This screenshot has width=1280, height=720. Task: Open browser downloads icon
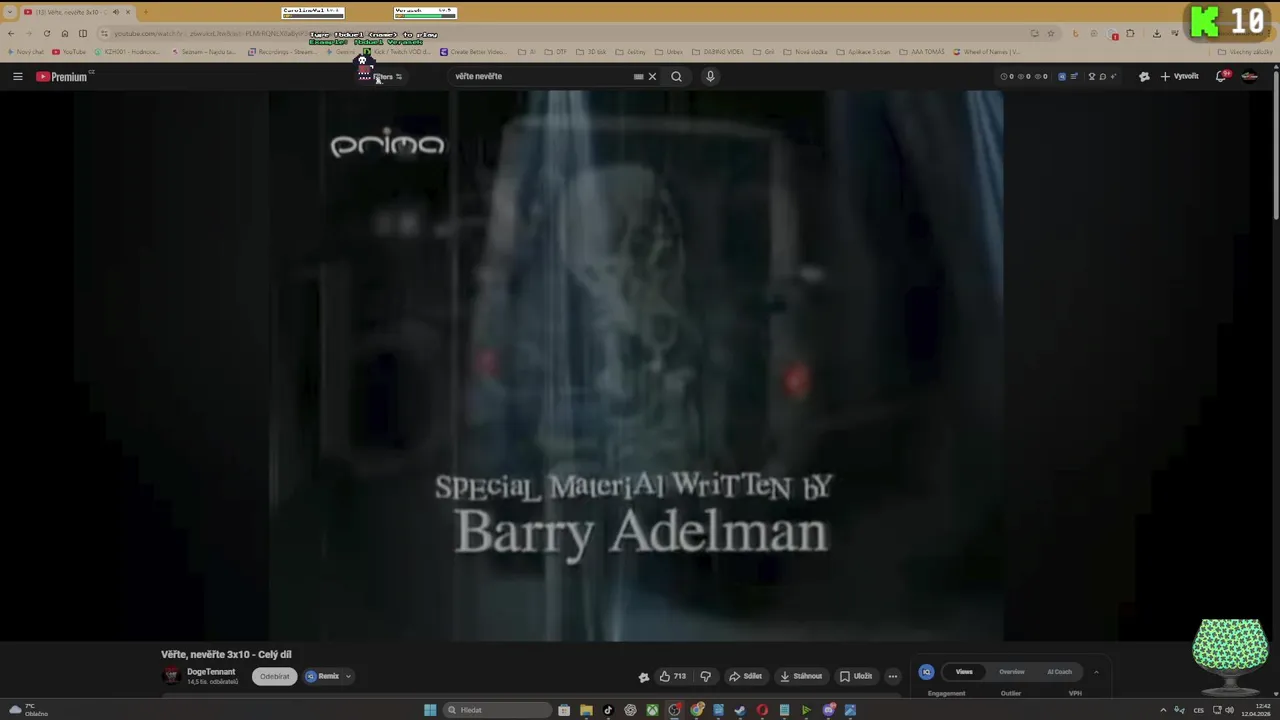click(x=1157, y=33)
